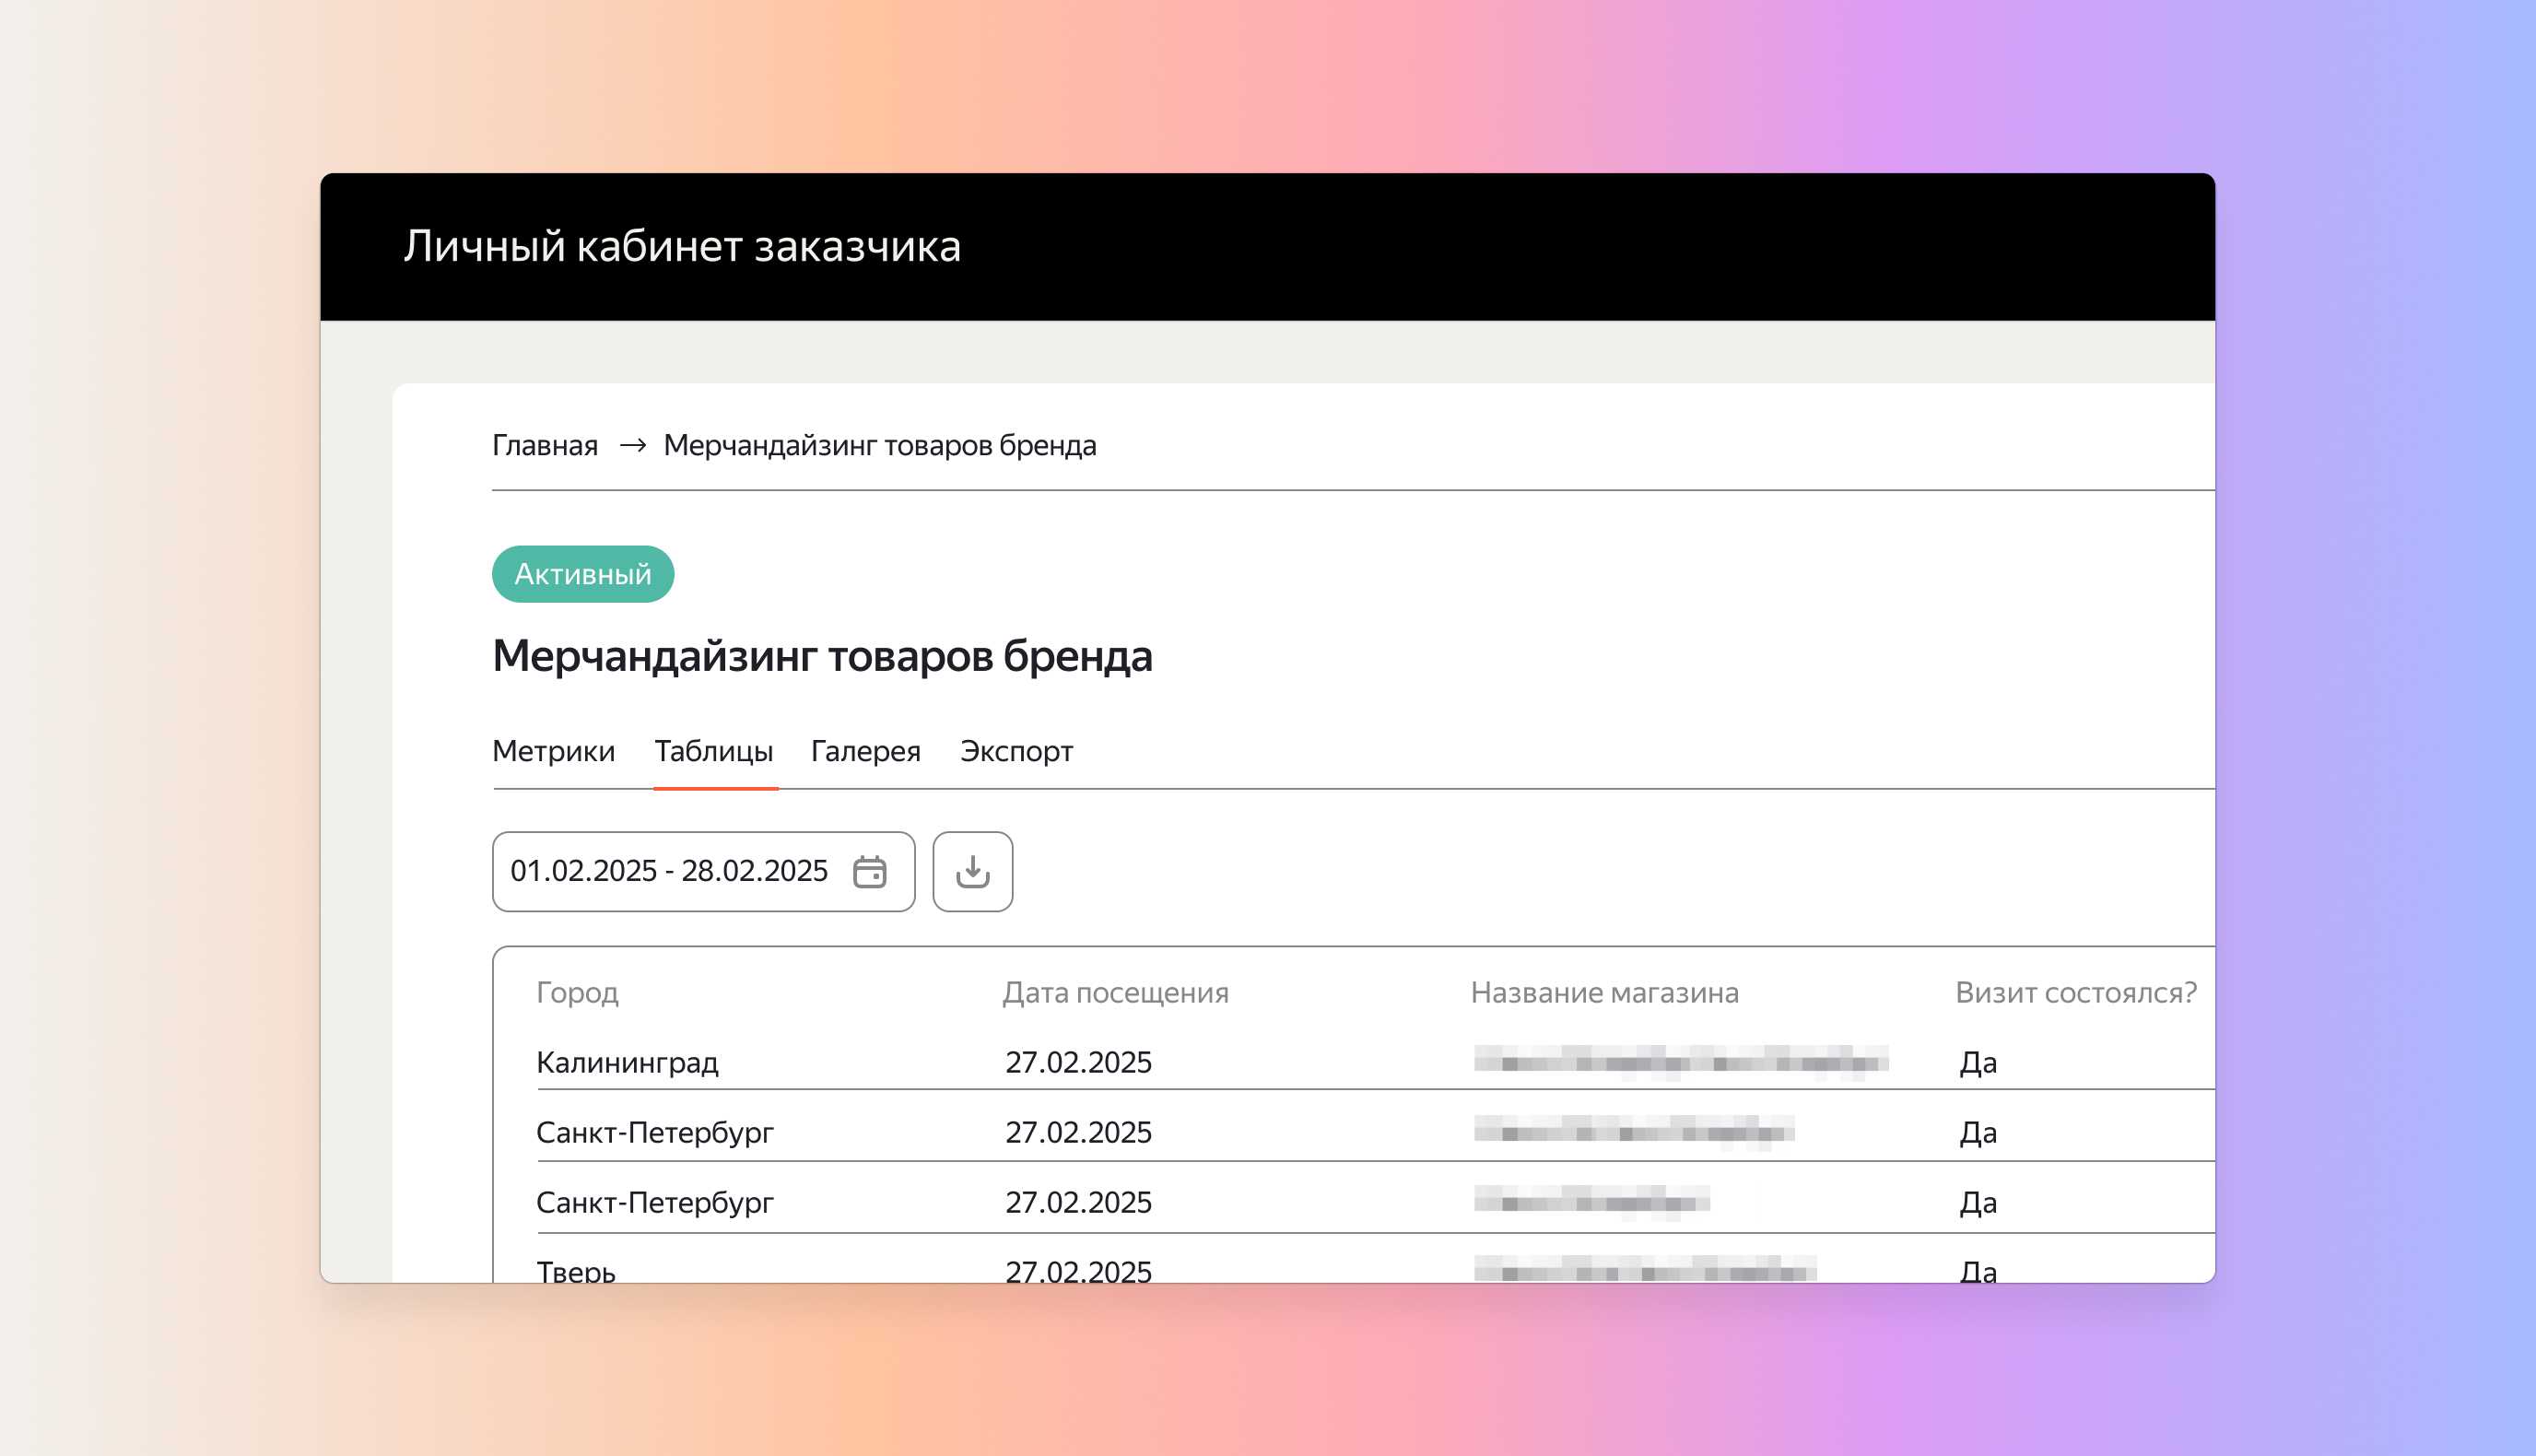2536x1456 pixels.
Task: Click the date range 01.02.2025 - 28.02.2025 field
Action: (x=668, y=871)
